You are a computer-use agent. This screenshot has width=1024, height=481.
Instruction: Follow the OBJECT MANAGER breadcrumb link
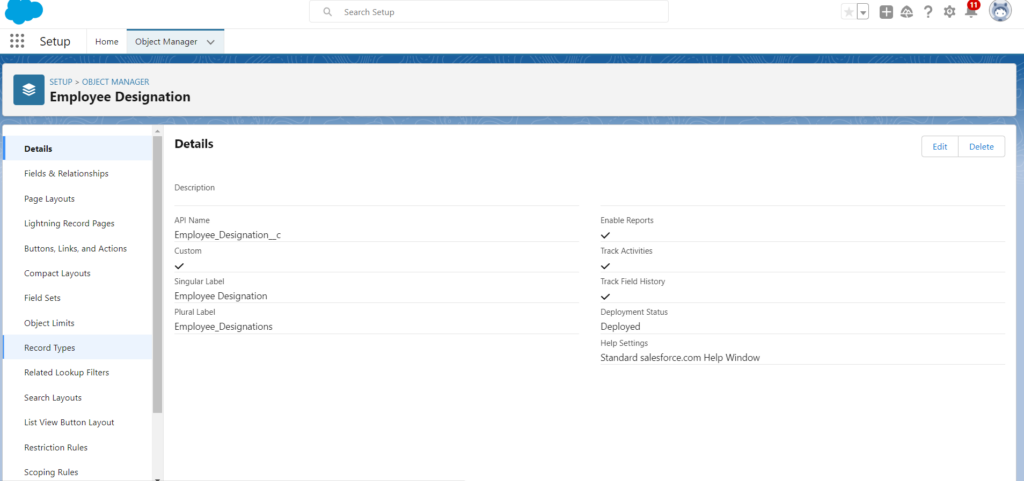(x=116, y=82)
